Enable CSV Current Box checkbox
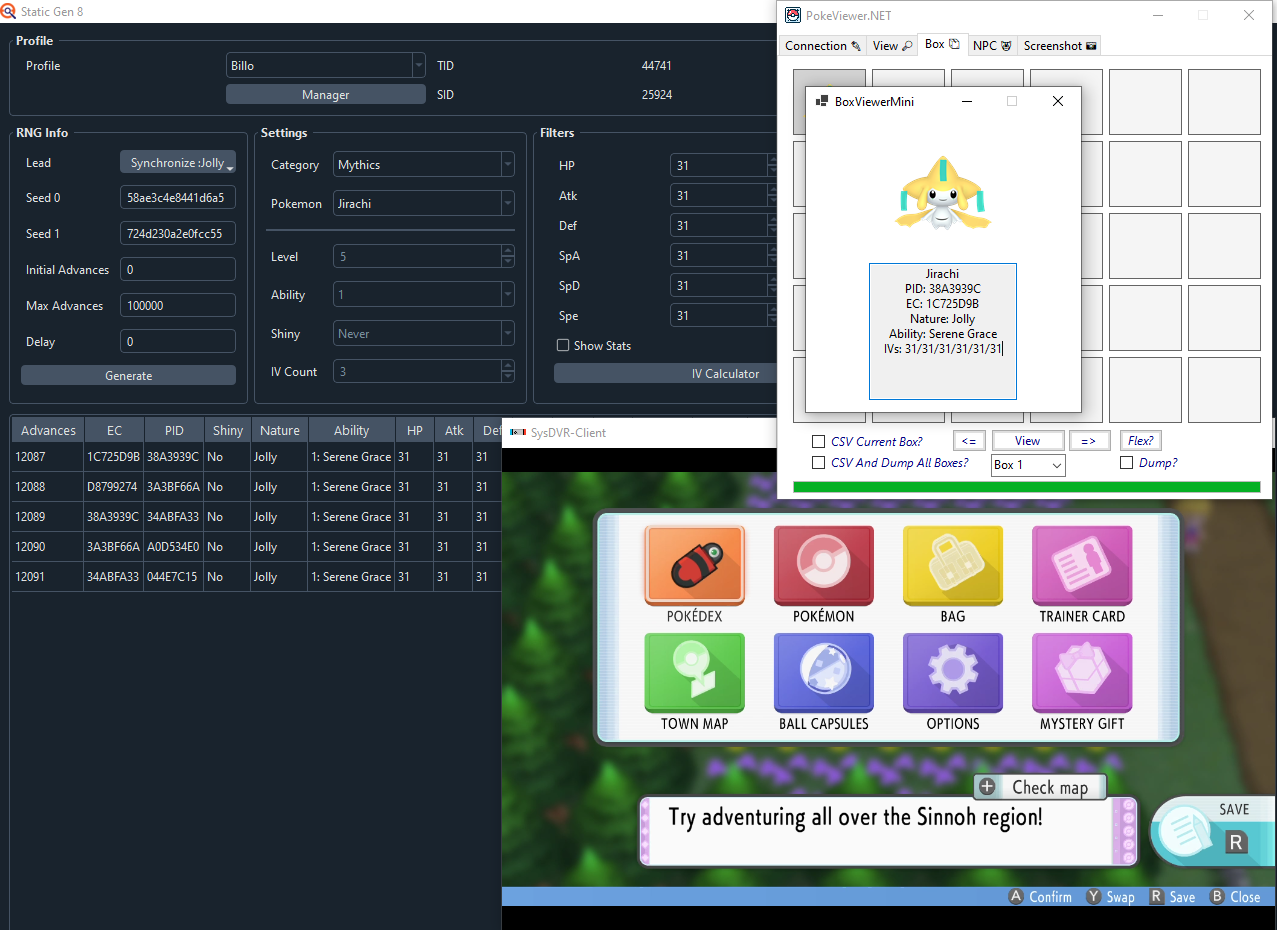Screen dimensions: 1277x930 click(x=819, y=441)
